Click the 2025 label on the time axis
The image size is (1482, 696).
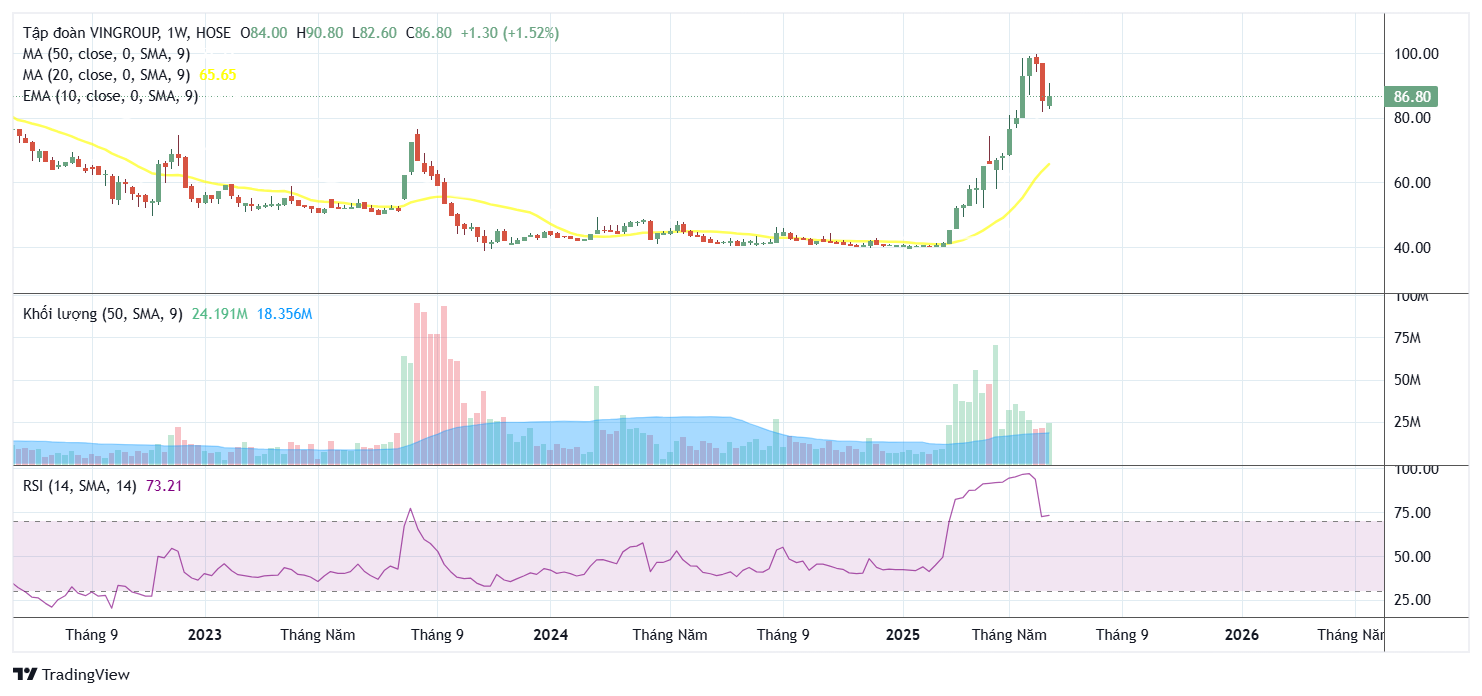pyautogui.click(x=903, y=635)
